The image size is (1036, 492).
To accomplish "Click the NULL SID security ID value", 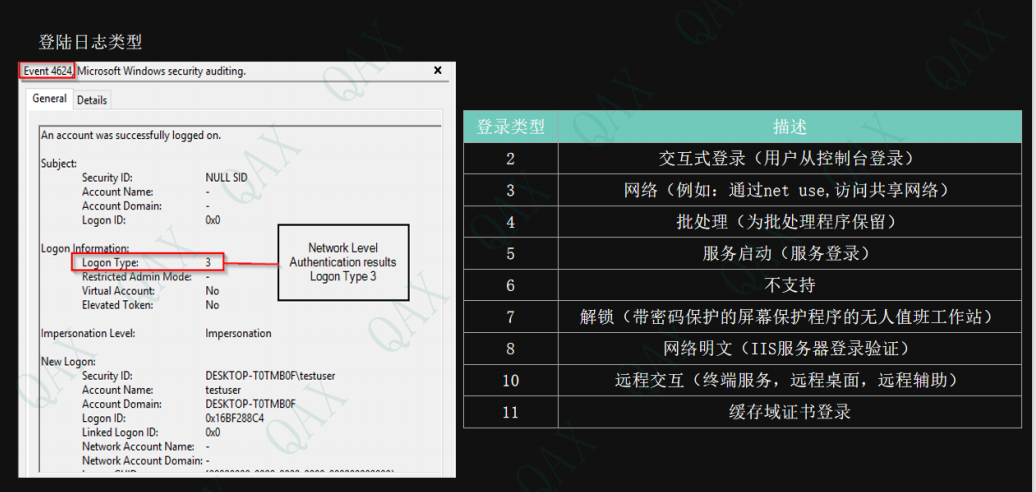I will coord(228,177).
